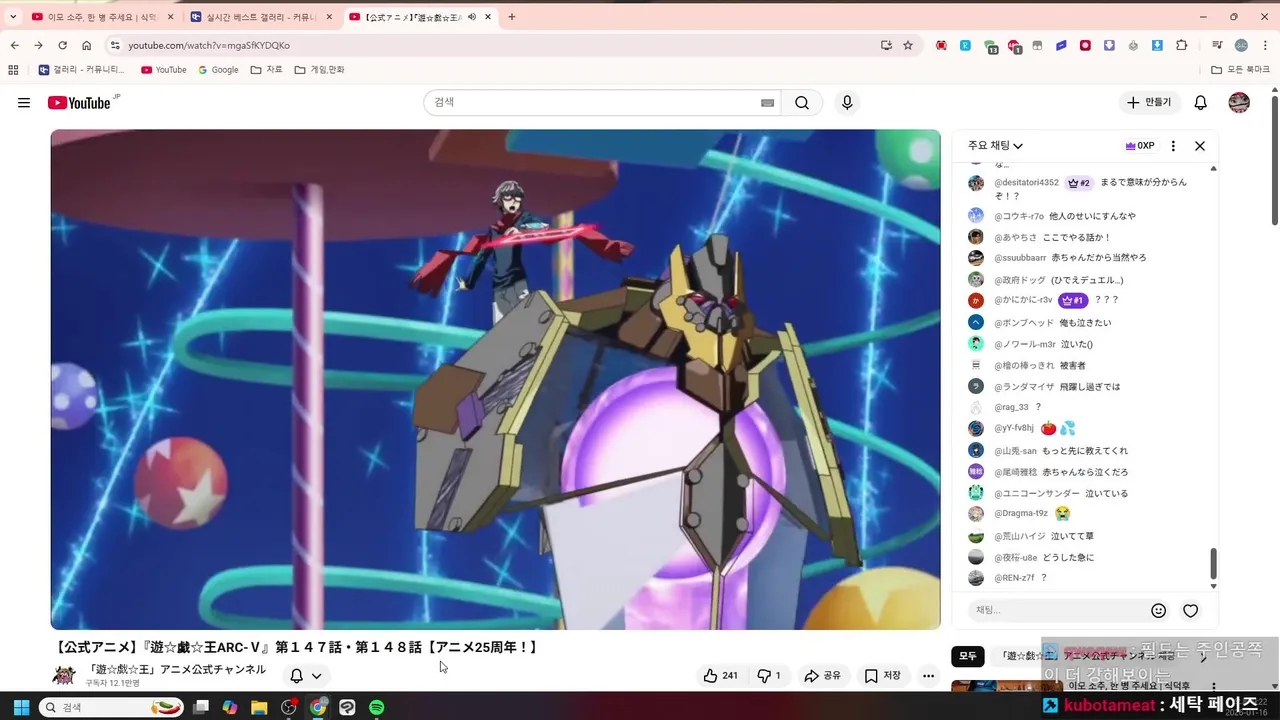1280x720 pixels.
Task: Open the Chrome extensions puzzle menu
Action: pyautogui.click(x=1182, y=45)
